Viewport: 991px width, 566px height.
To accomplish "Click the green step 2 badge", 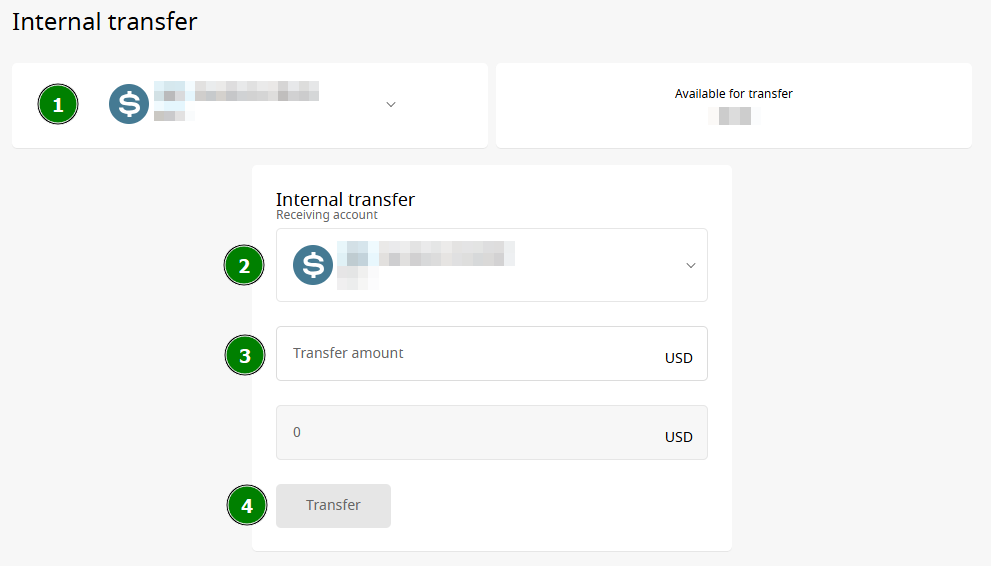I will point(244,265).
